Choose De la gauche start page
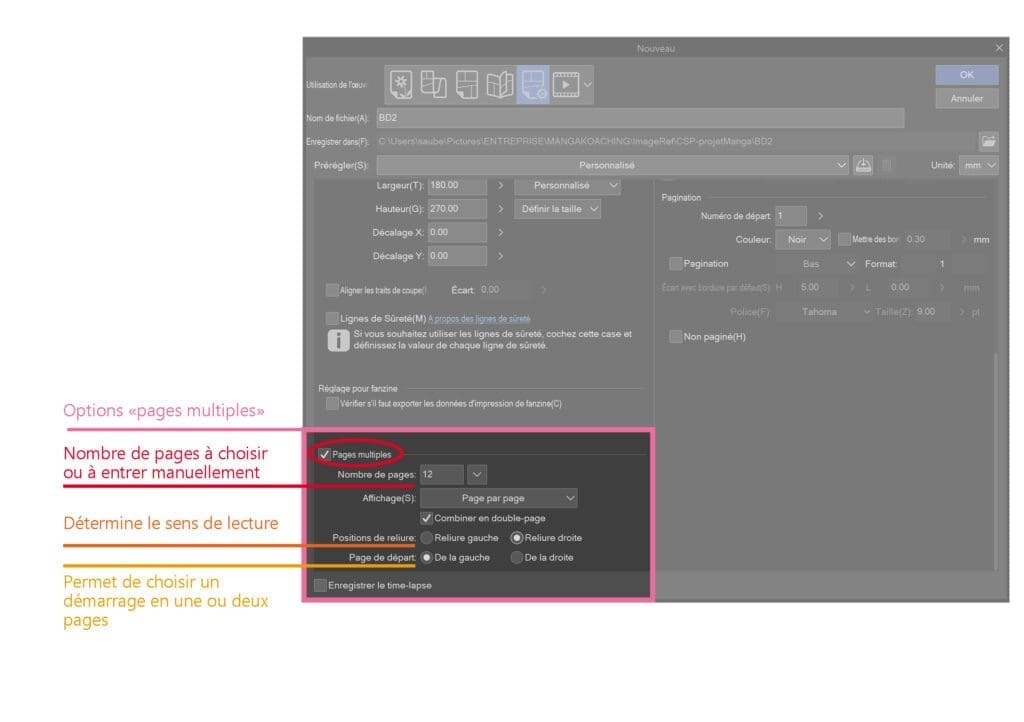This screenshot has width=1024, height=722. point(426,557)
